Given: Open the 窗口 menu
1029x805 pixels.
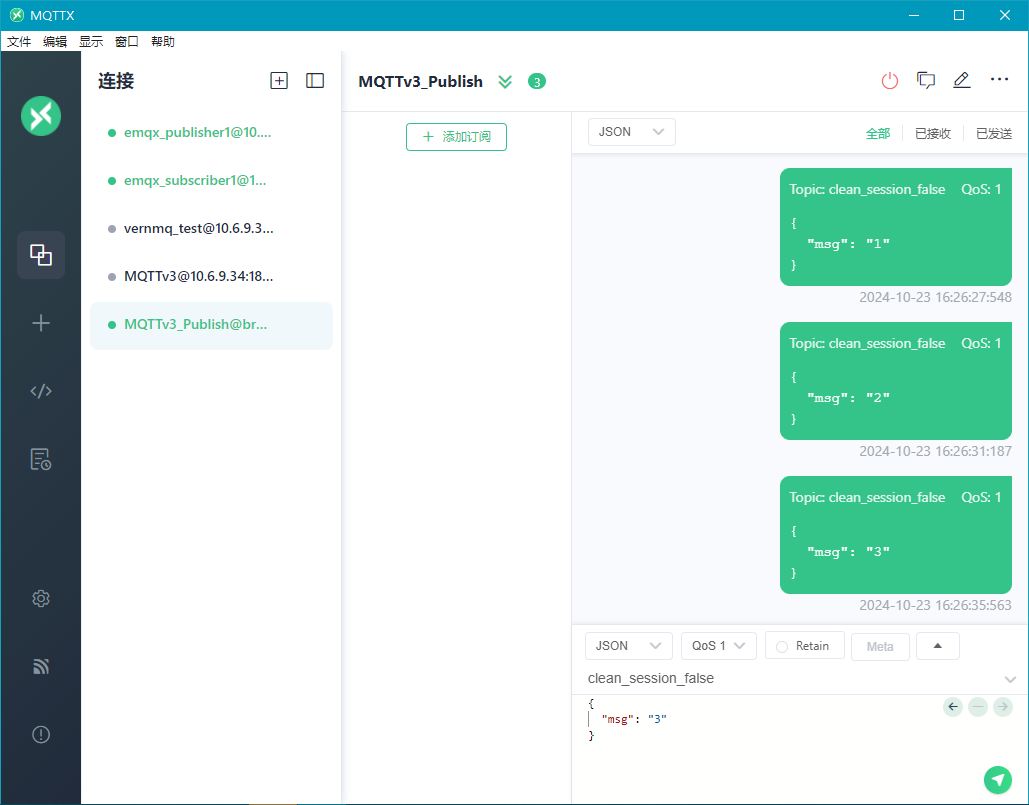Looking at the screenshot, I should click(127, 41).
